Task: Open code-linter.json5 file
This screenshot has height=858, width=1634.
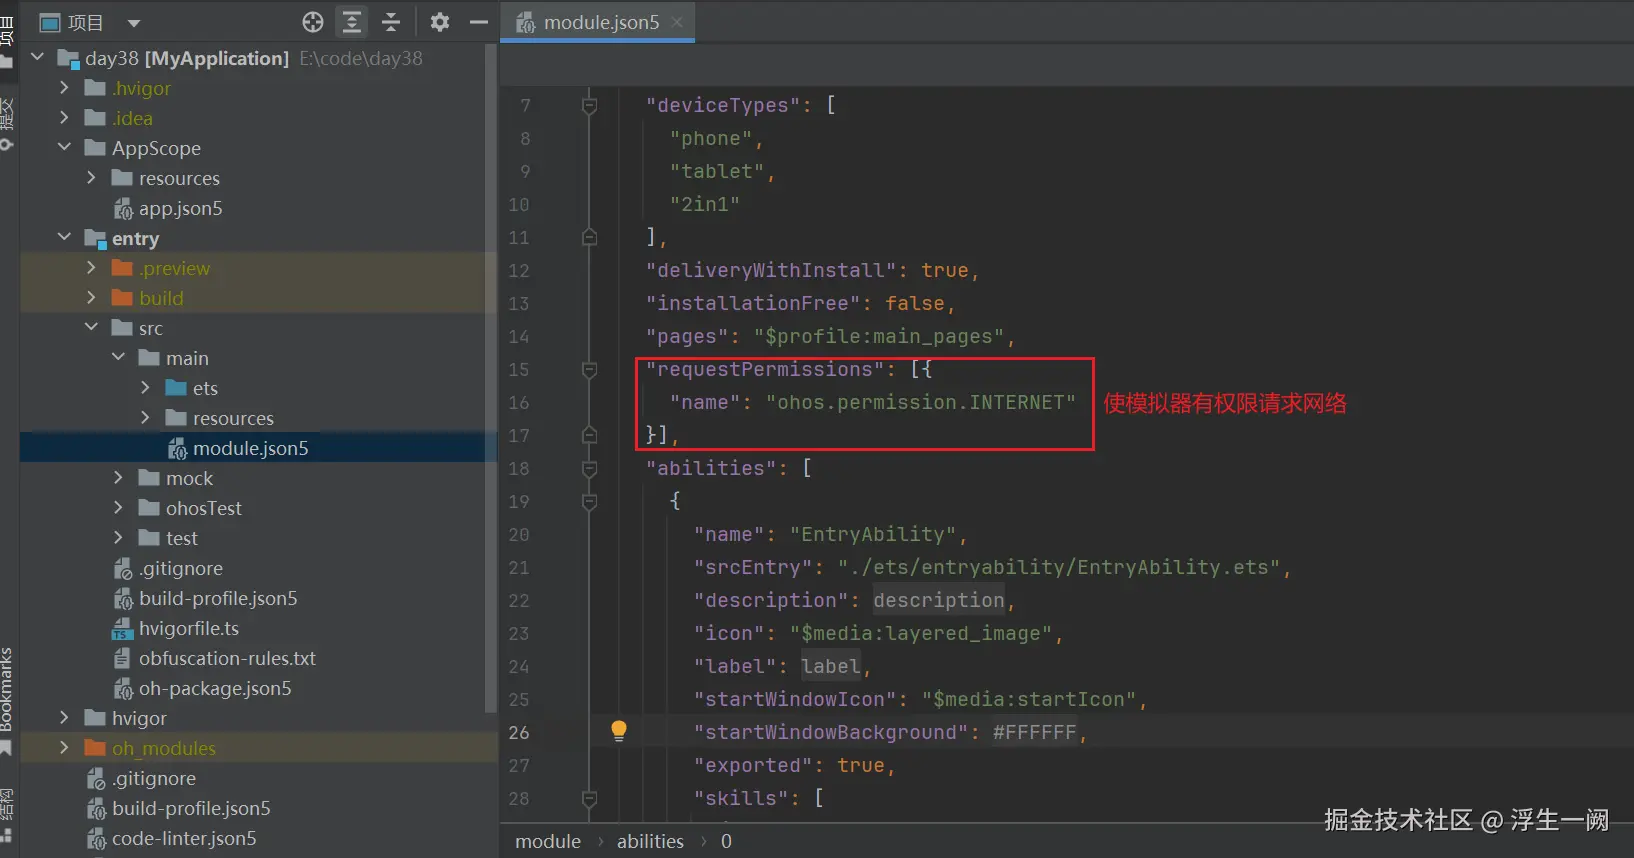Action: point(184,838)
